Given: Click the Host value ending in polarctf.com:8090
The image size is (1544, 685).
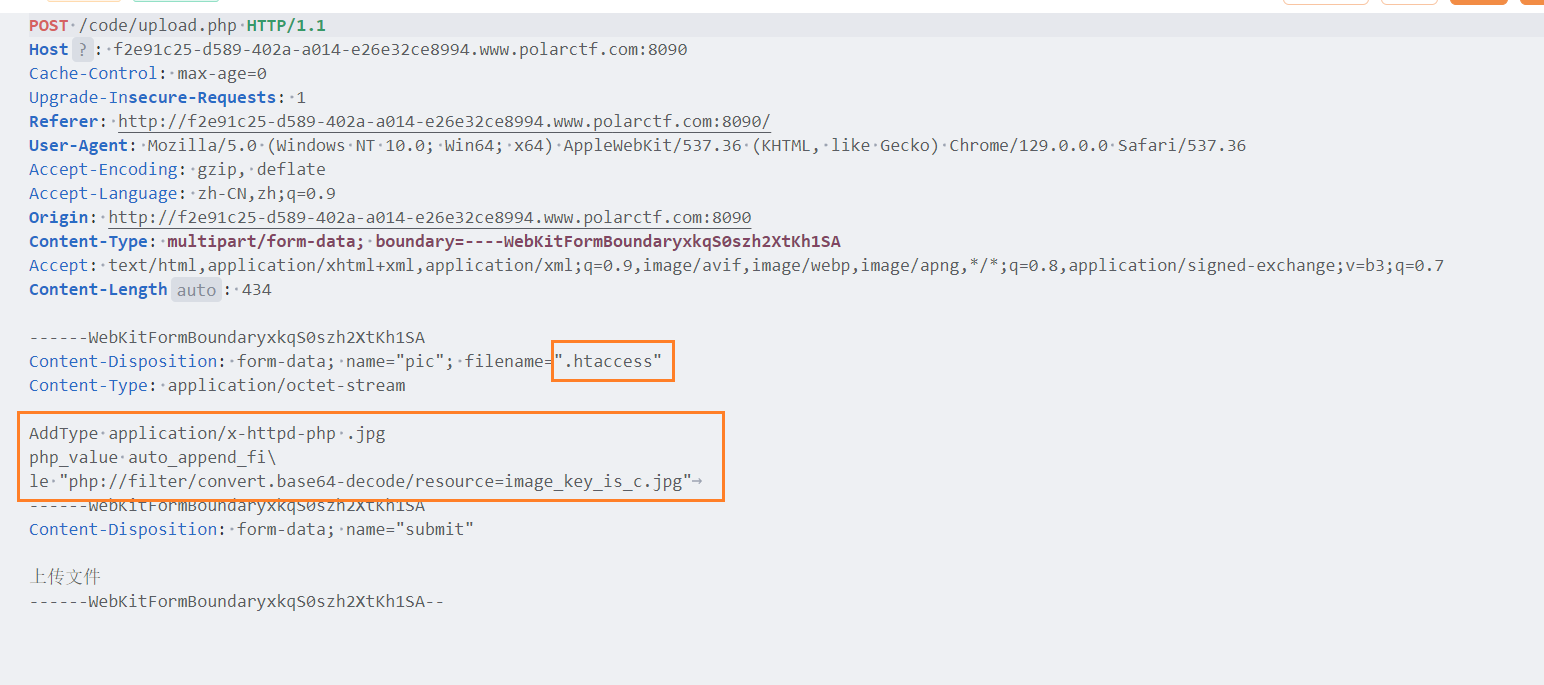Looking at the screenshot, I should 402,49.
